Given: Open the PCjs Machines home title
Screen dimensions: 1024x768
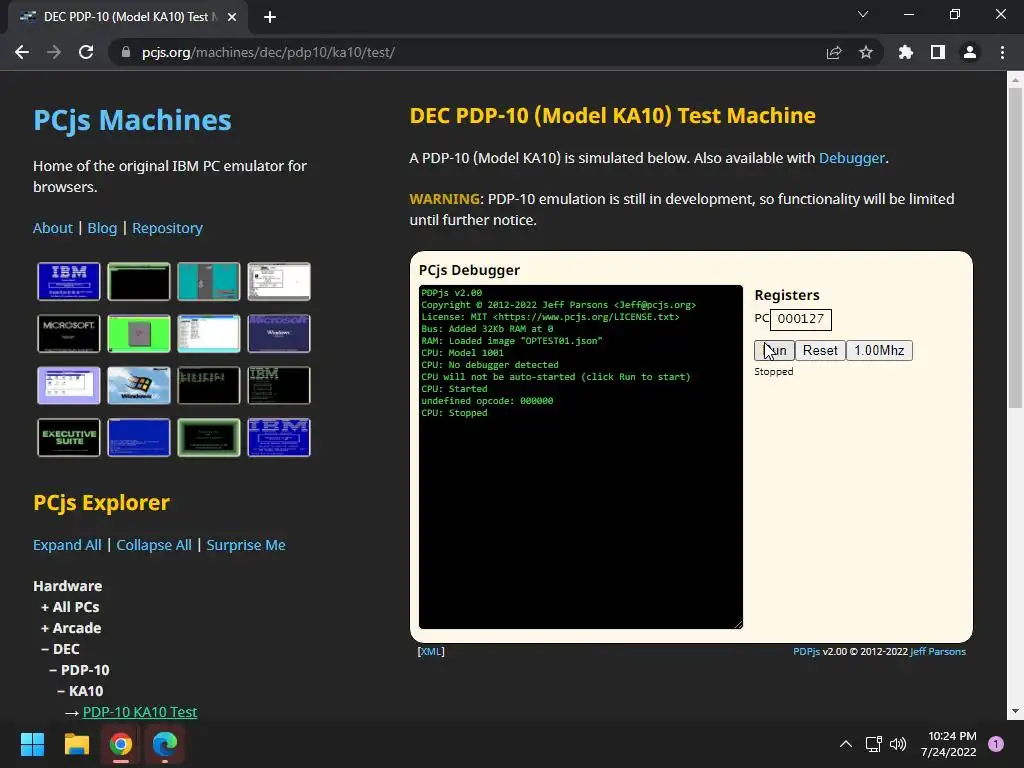Looking at the screenshot, I should (132, 120).
